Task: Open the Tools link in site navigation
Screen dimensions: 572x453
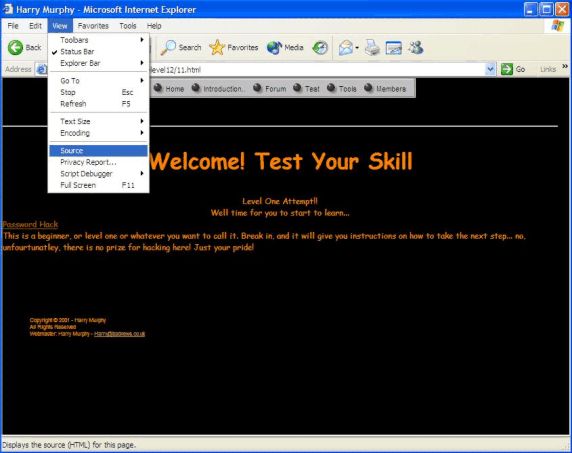Action: pos(347,89)
